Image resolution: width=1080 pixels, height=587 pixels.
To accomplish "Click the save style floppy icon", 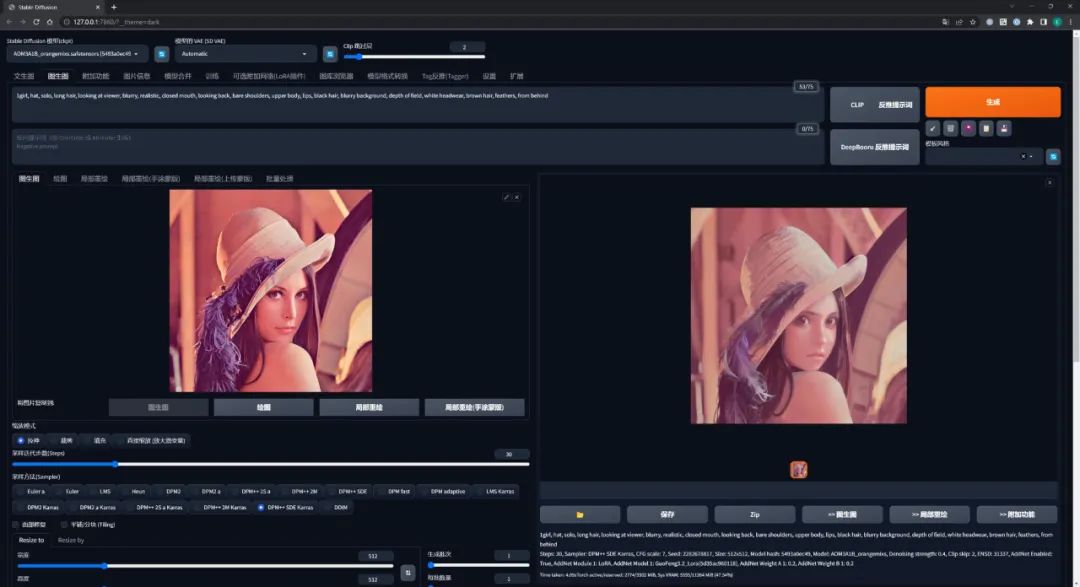I will (x=1004, y=128).
